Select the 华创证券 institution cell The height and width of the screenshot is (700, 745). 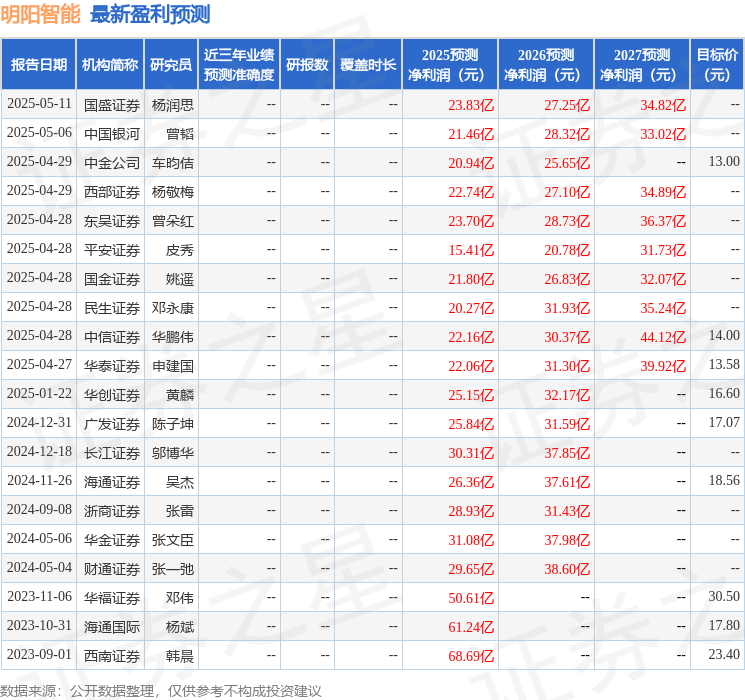[x=112, y=395]
